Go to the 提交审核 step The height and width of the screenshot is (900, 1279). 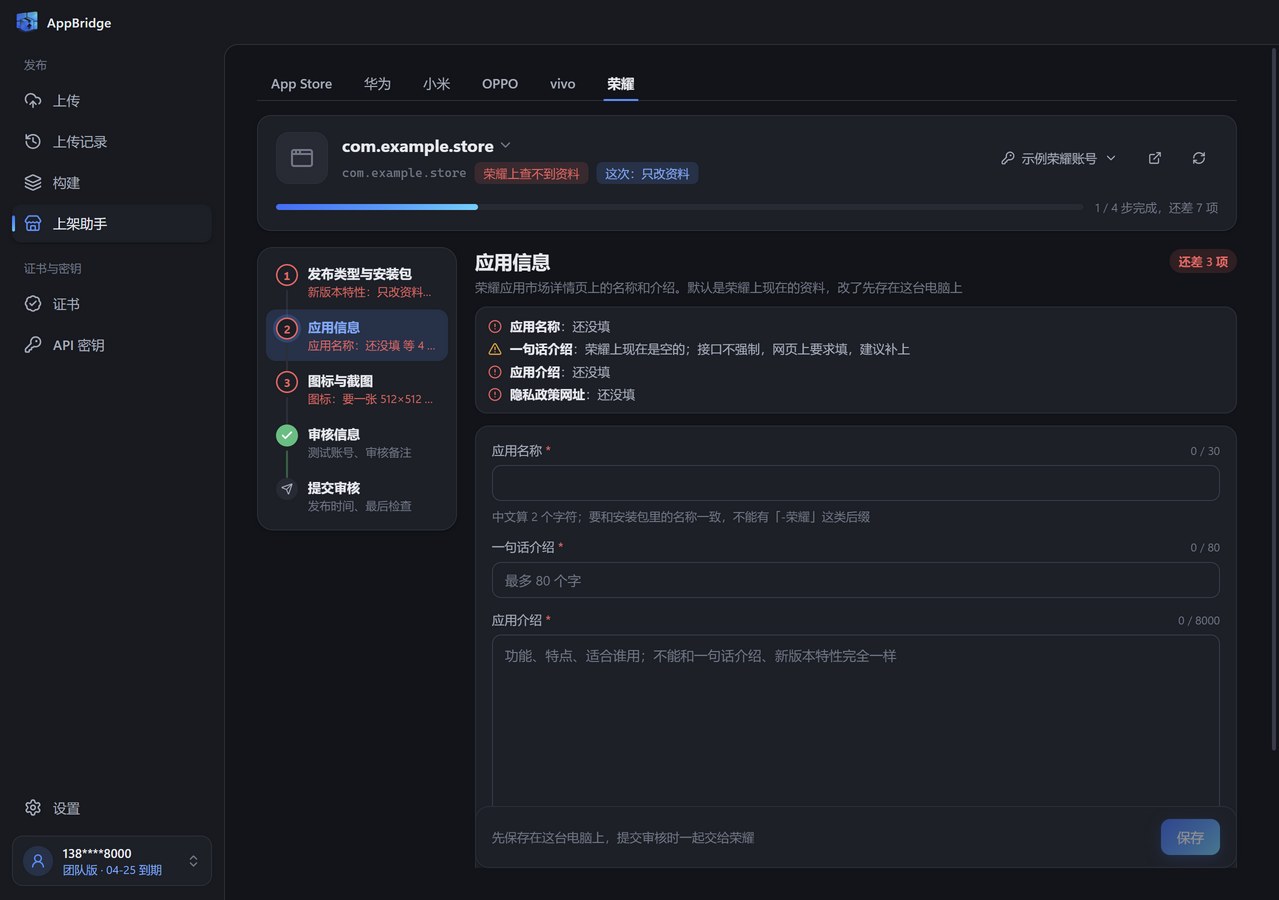point(357,495)
